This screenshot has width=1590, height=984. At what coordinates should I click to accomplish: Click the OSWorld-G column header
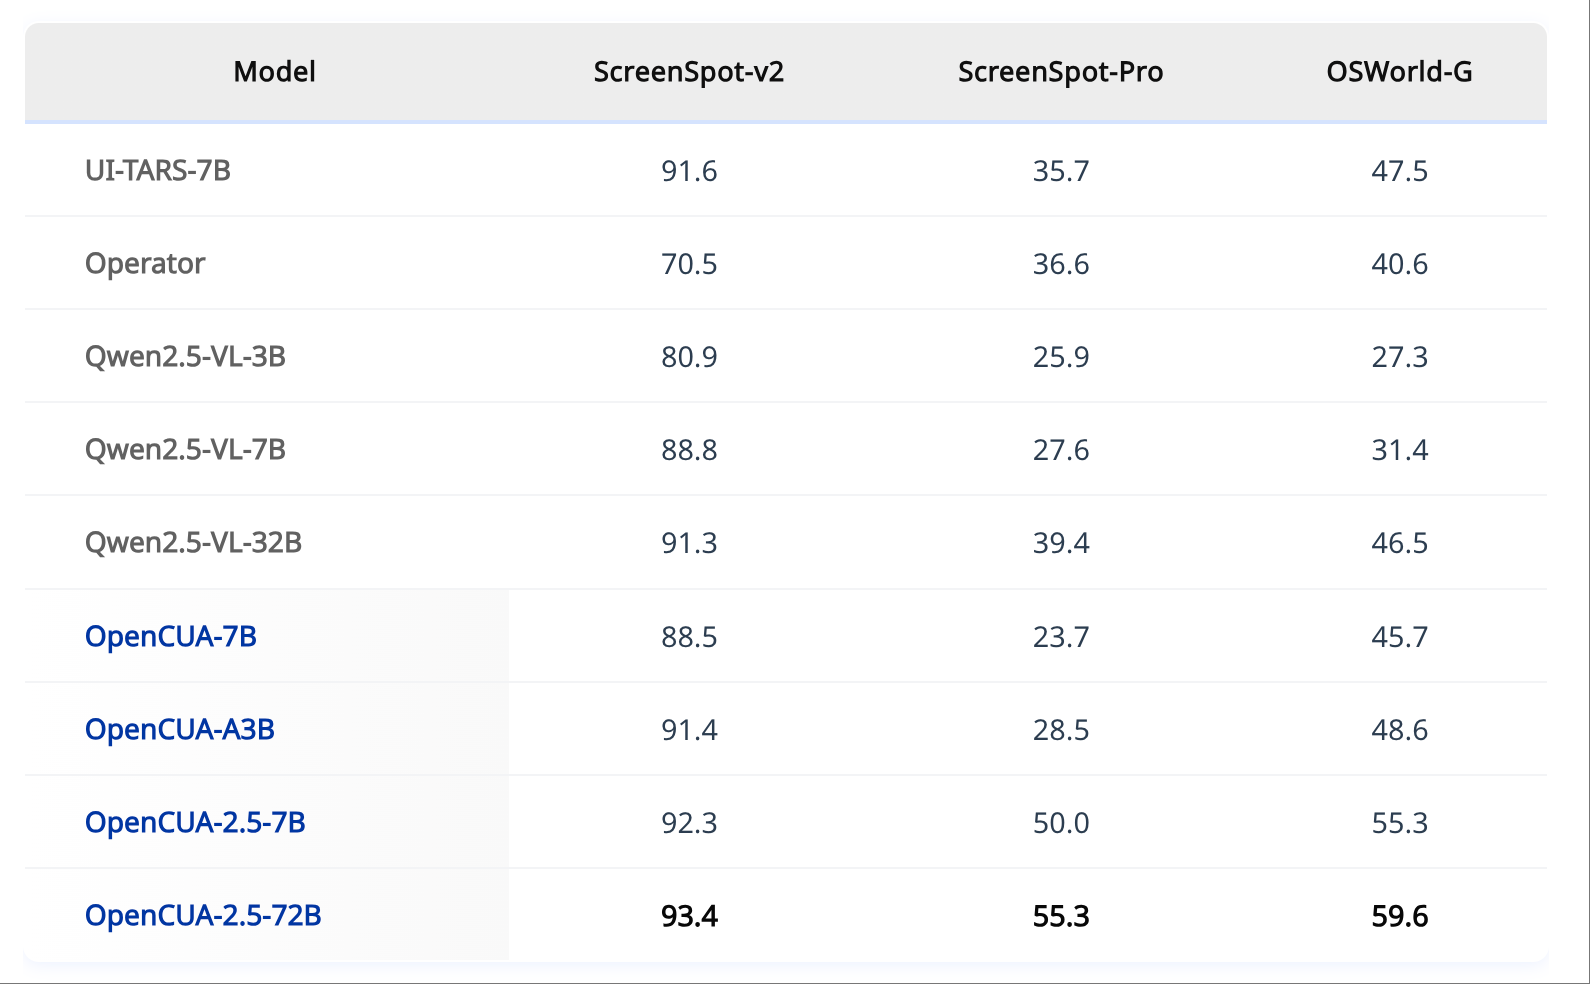click(1399, 72)
